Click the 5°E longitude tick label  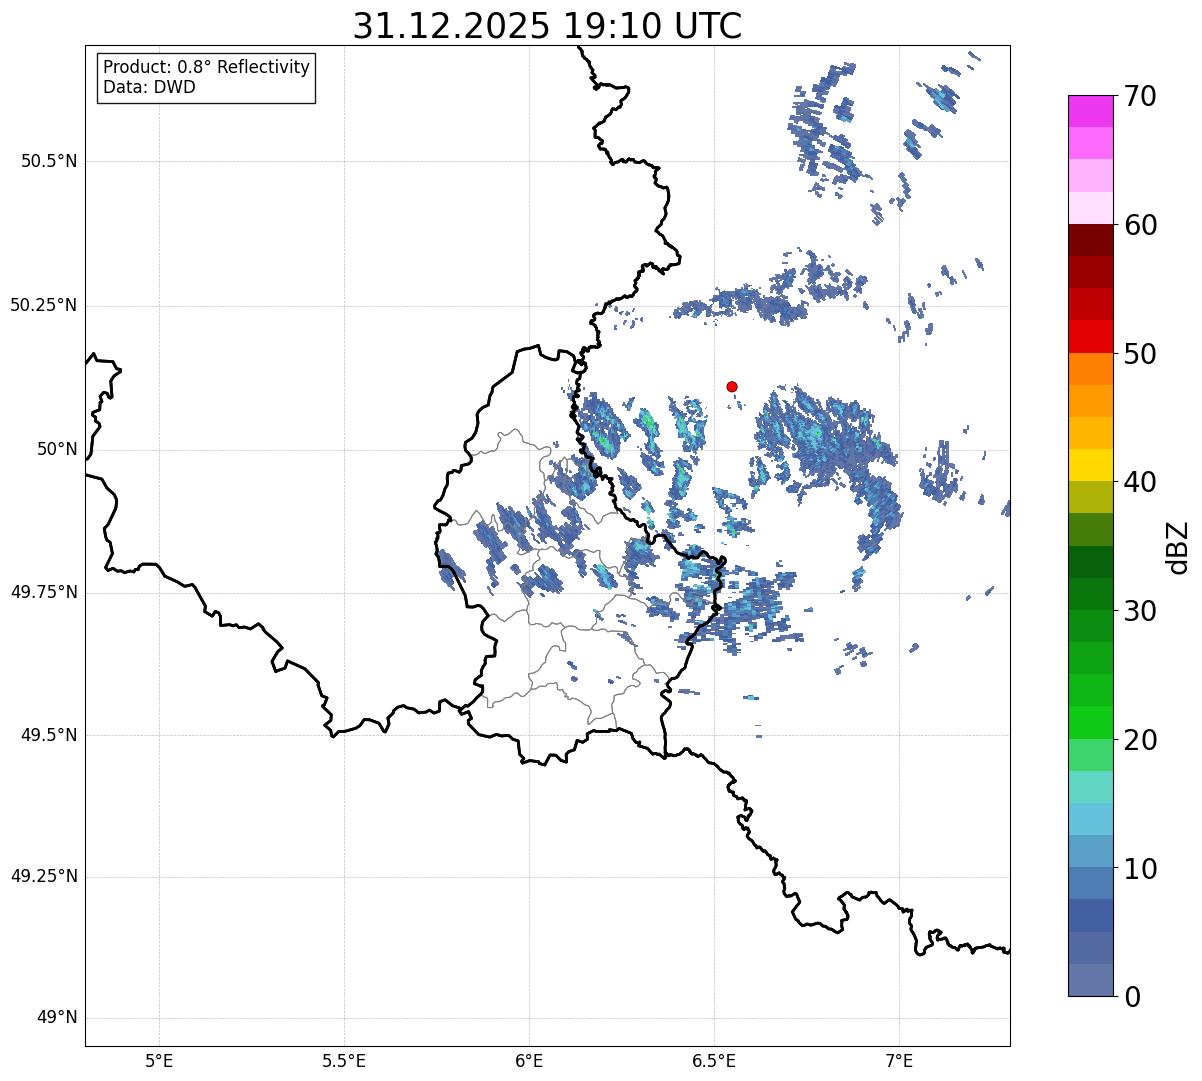coord(160,1060)
